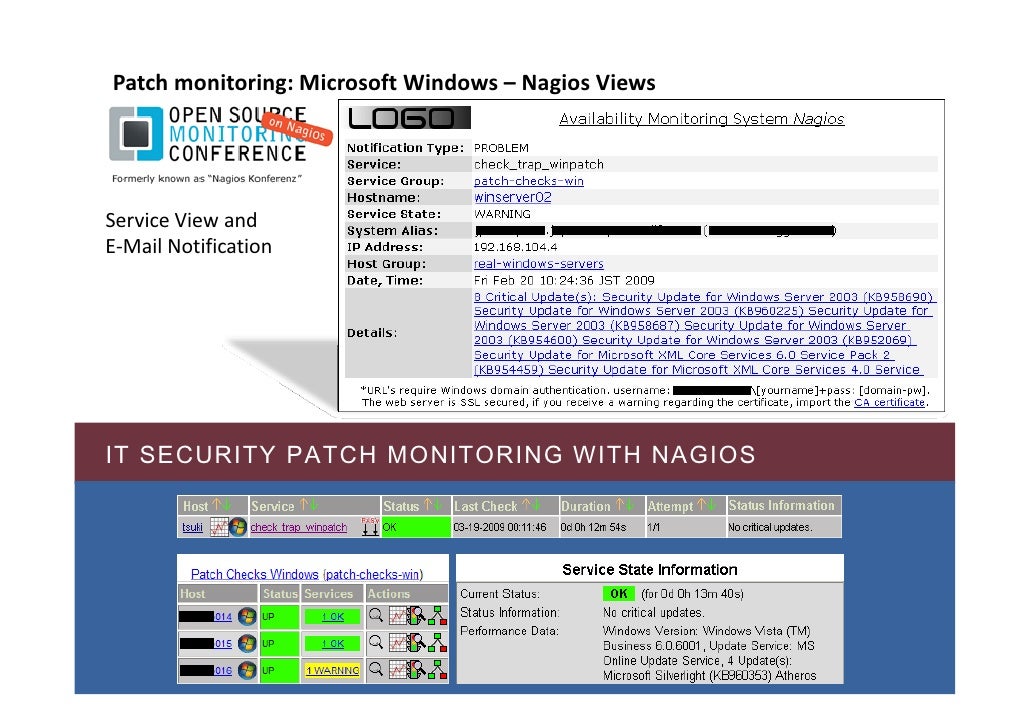Viewport: 1030px width, 728px height.
Task: Open the graph icon for host 014
Action: click(x=397, y=616)
